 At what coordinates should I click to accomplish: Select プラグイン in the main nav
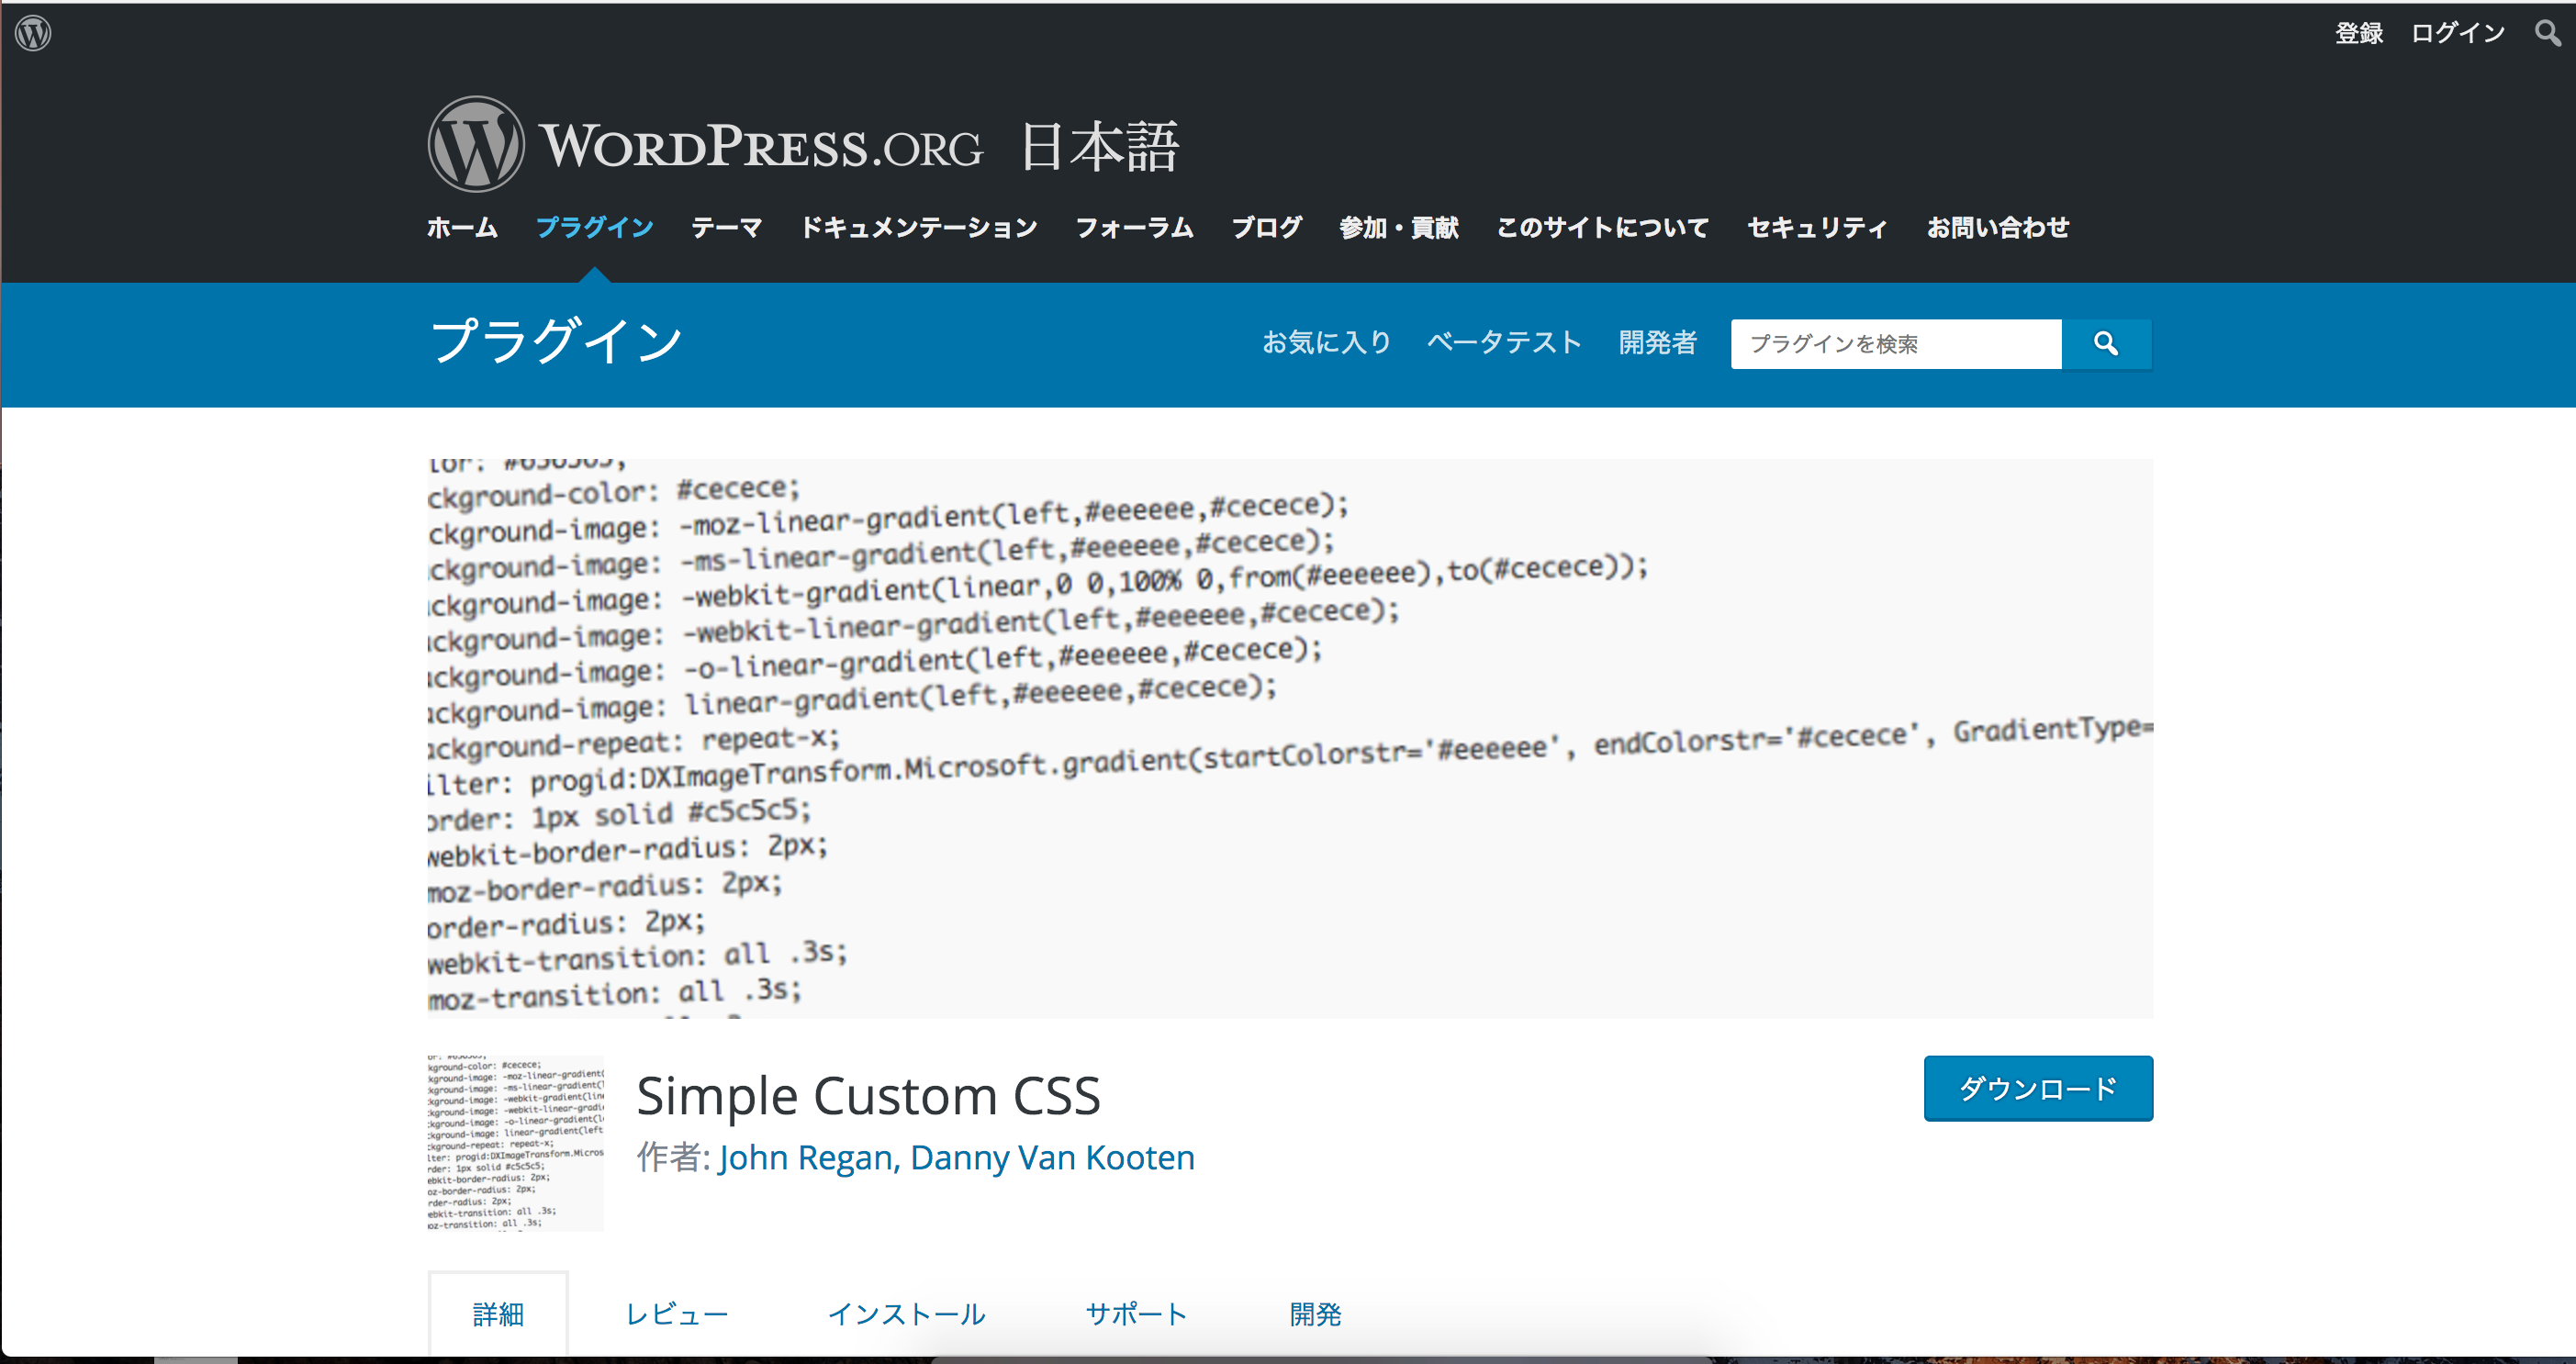pos(594,228)
